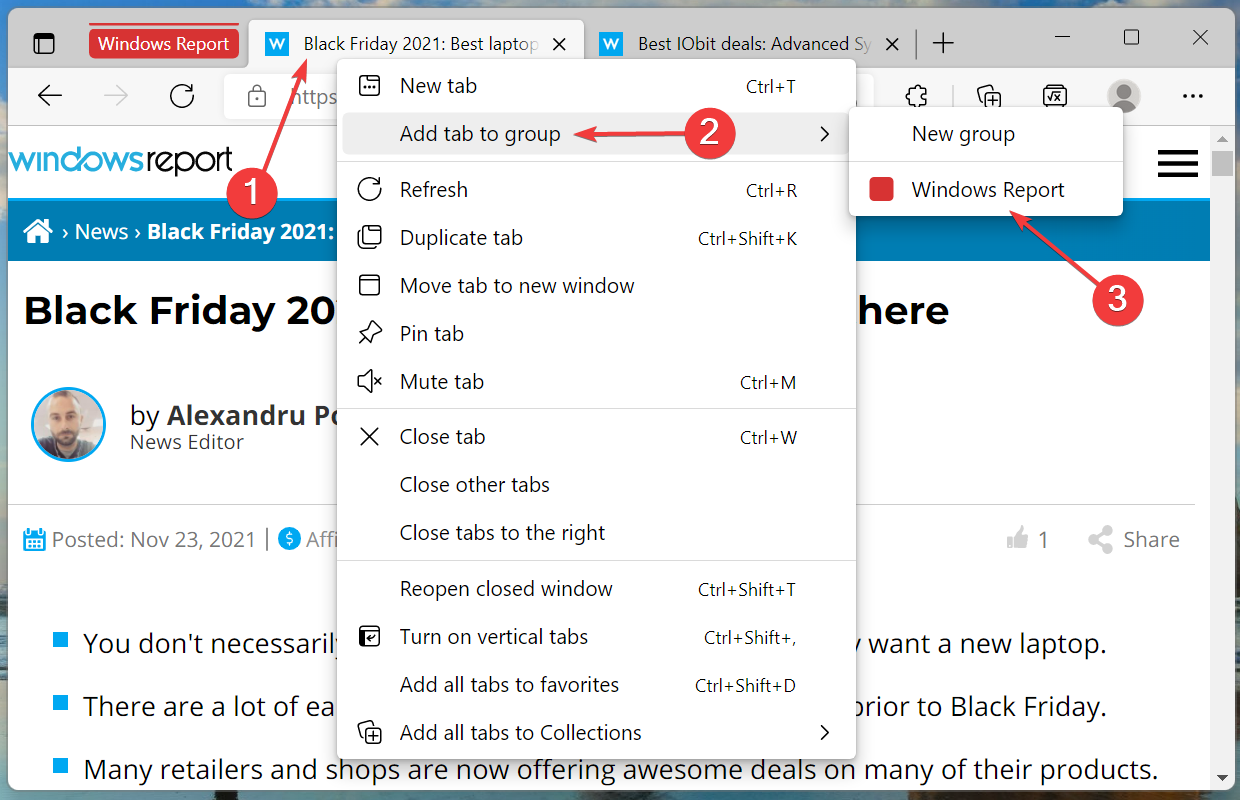Click the Posted: Nov 23, 2021 text
The height and width of the screenshot is (800, 1240).
[154, 540]
